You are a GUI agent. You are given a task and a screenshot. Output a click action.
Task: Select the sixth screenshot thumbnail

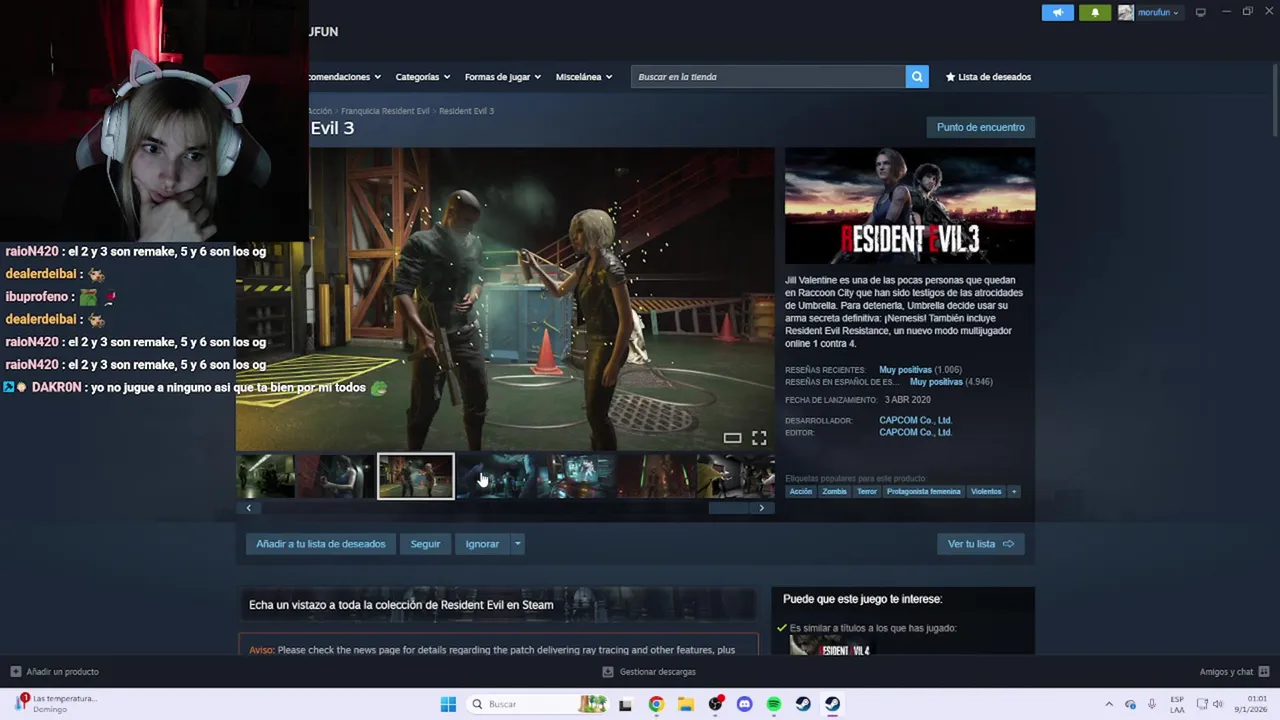coord(655,476)
